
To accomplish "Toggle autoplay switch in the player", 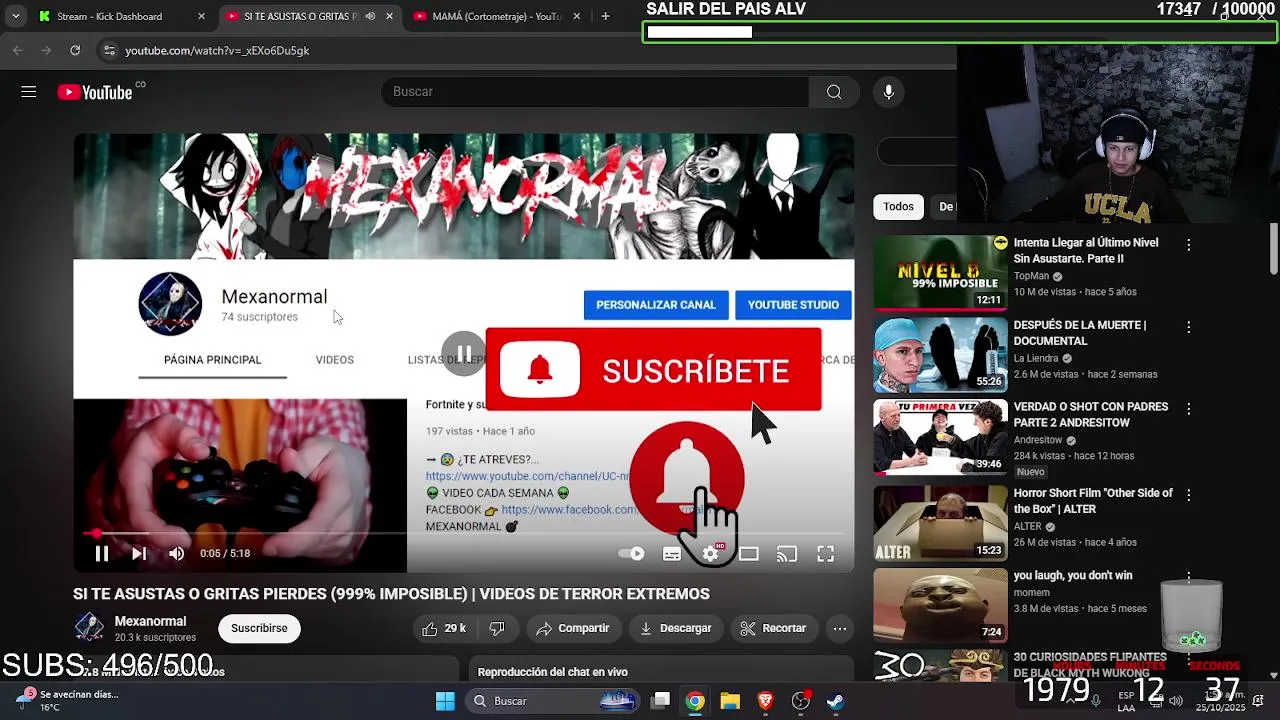I will click(631, 553).
